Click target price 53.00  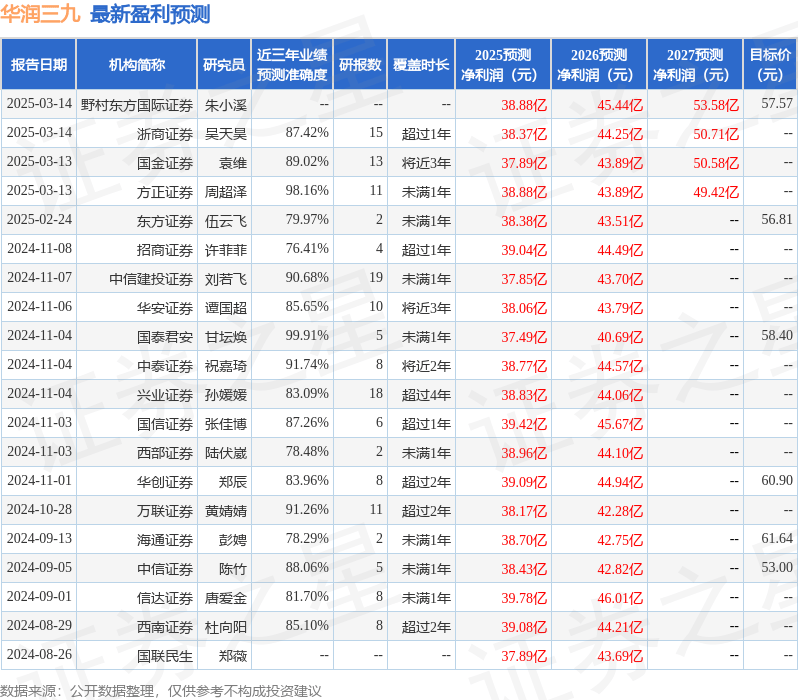(777, 568)
